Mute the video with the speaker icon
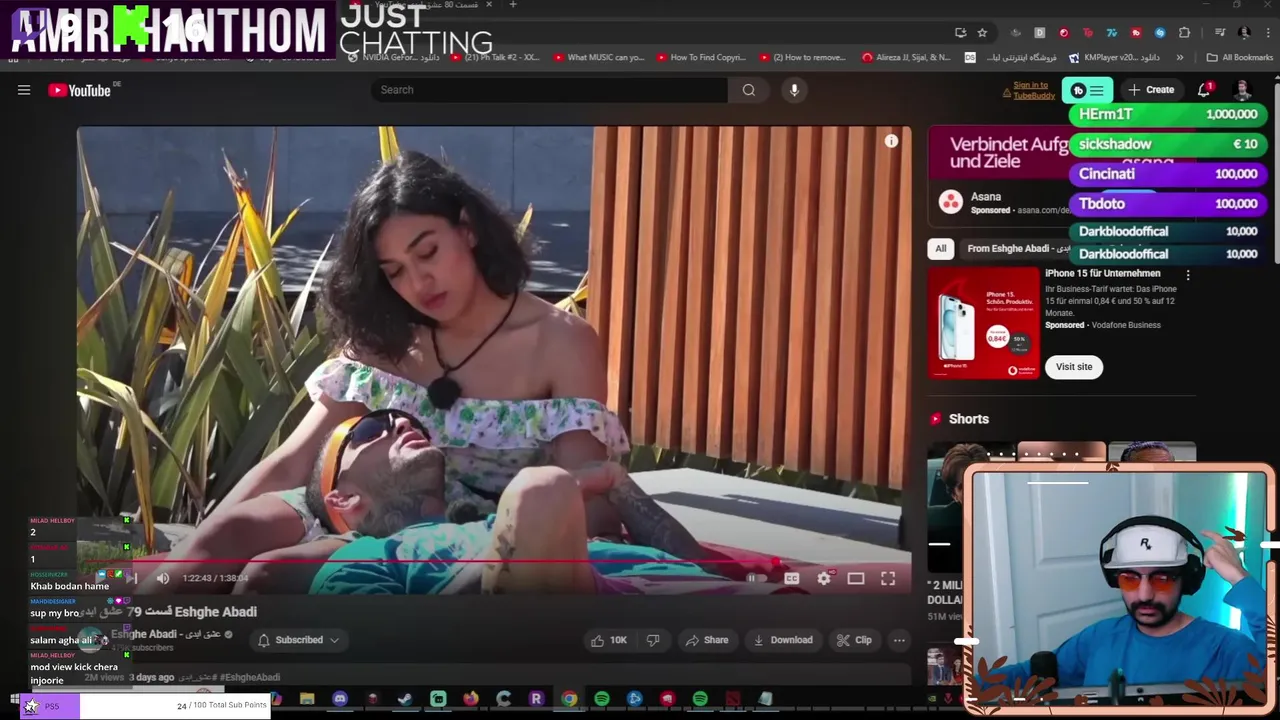This screenshot has width=1280, height=720. 163,578
